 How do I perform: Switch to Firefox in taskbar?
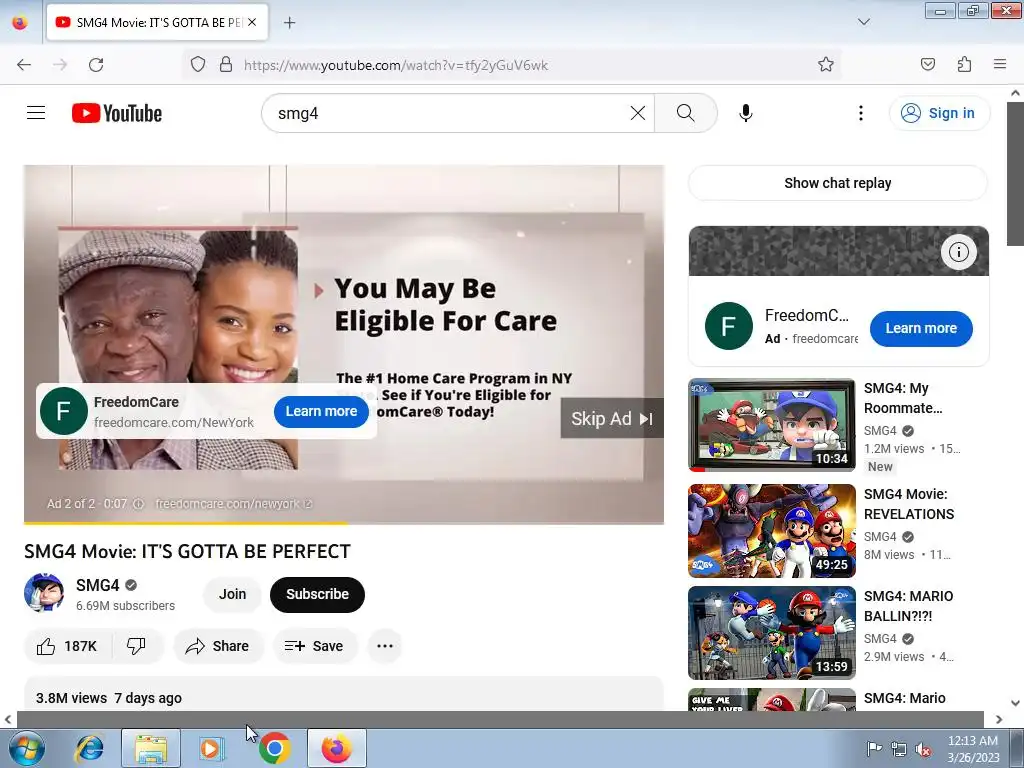tap(337, 748)
